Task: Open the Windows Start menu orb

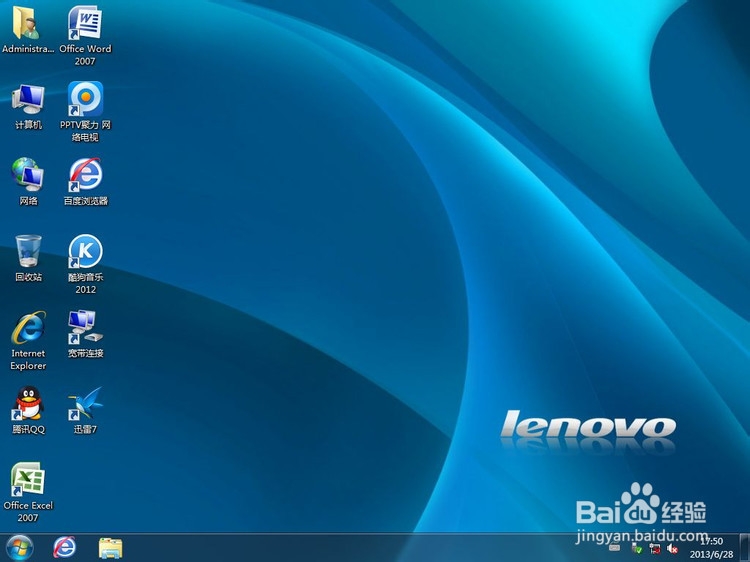Action: [19, 548]
